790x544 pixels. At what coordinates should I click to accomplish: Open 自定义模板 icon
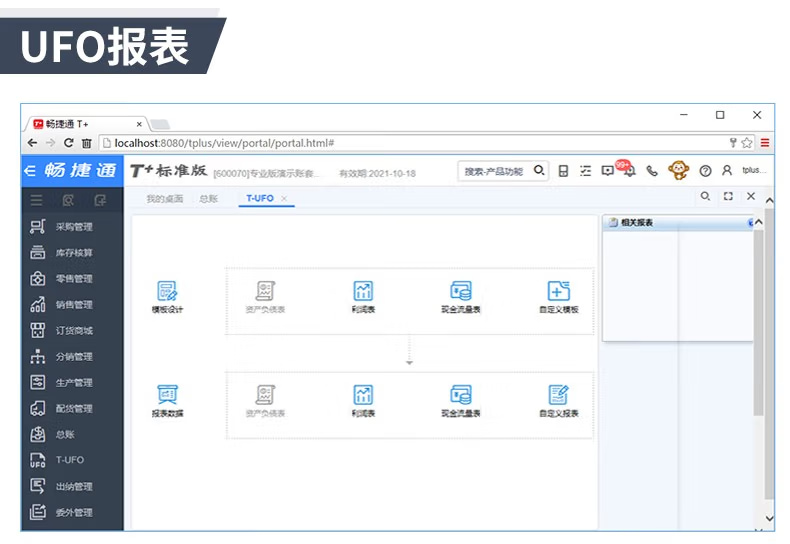click(559, 297)
